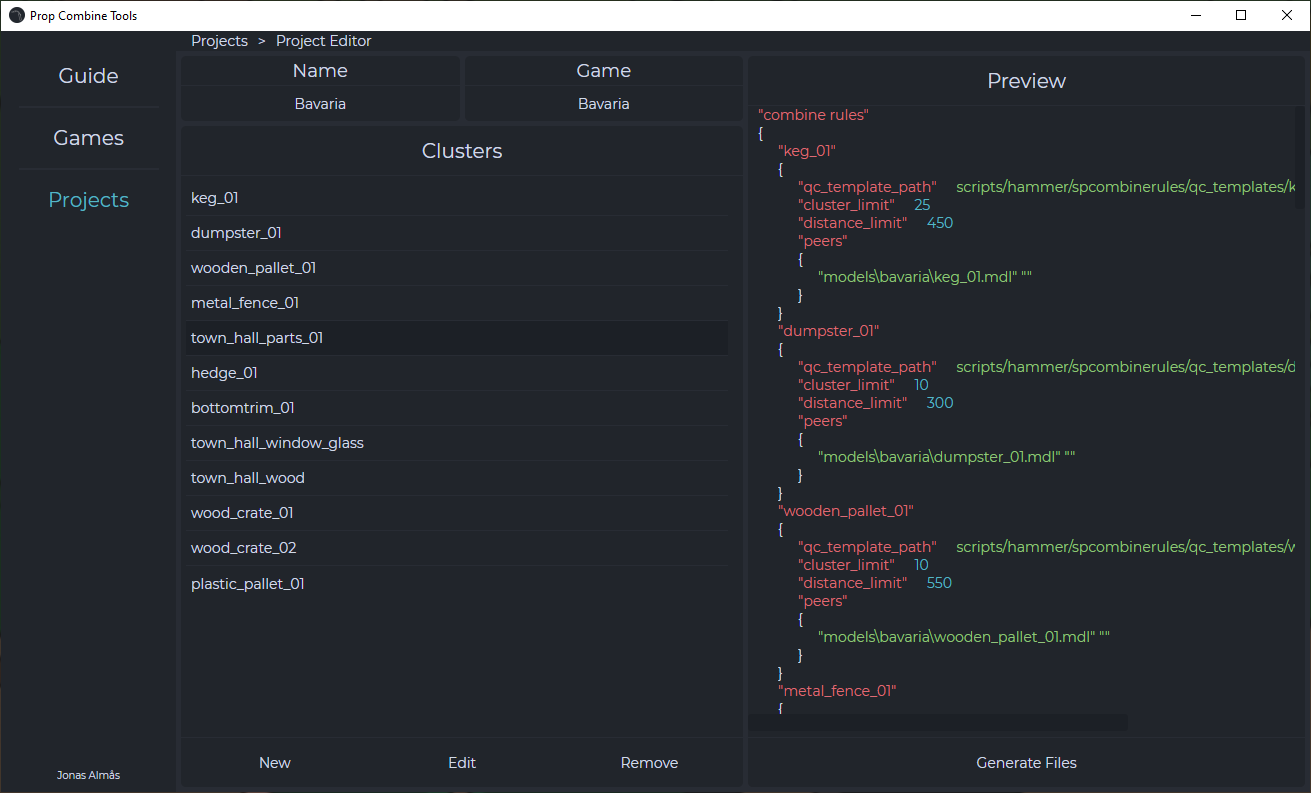Click the Prop Combine Tools app icon
The image size is (1311, 793).
tap(17, 15)
